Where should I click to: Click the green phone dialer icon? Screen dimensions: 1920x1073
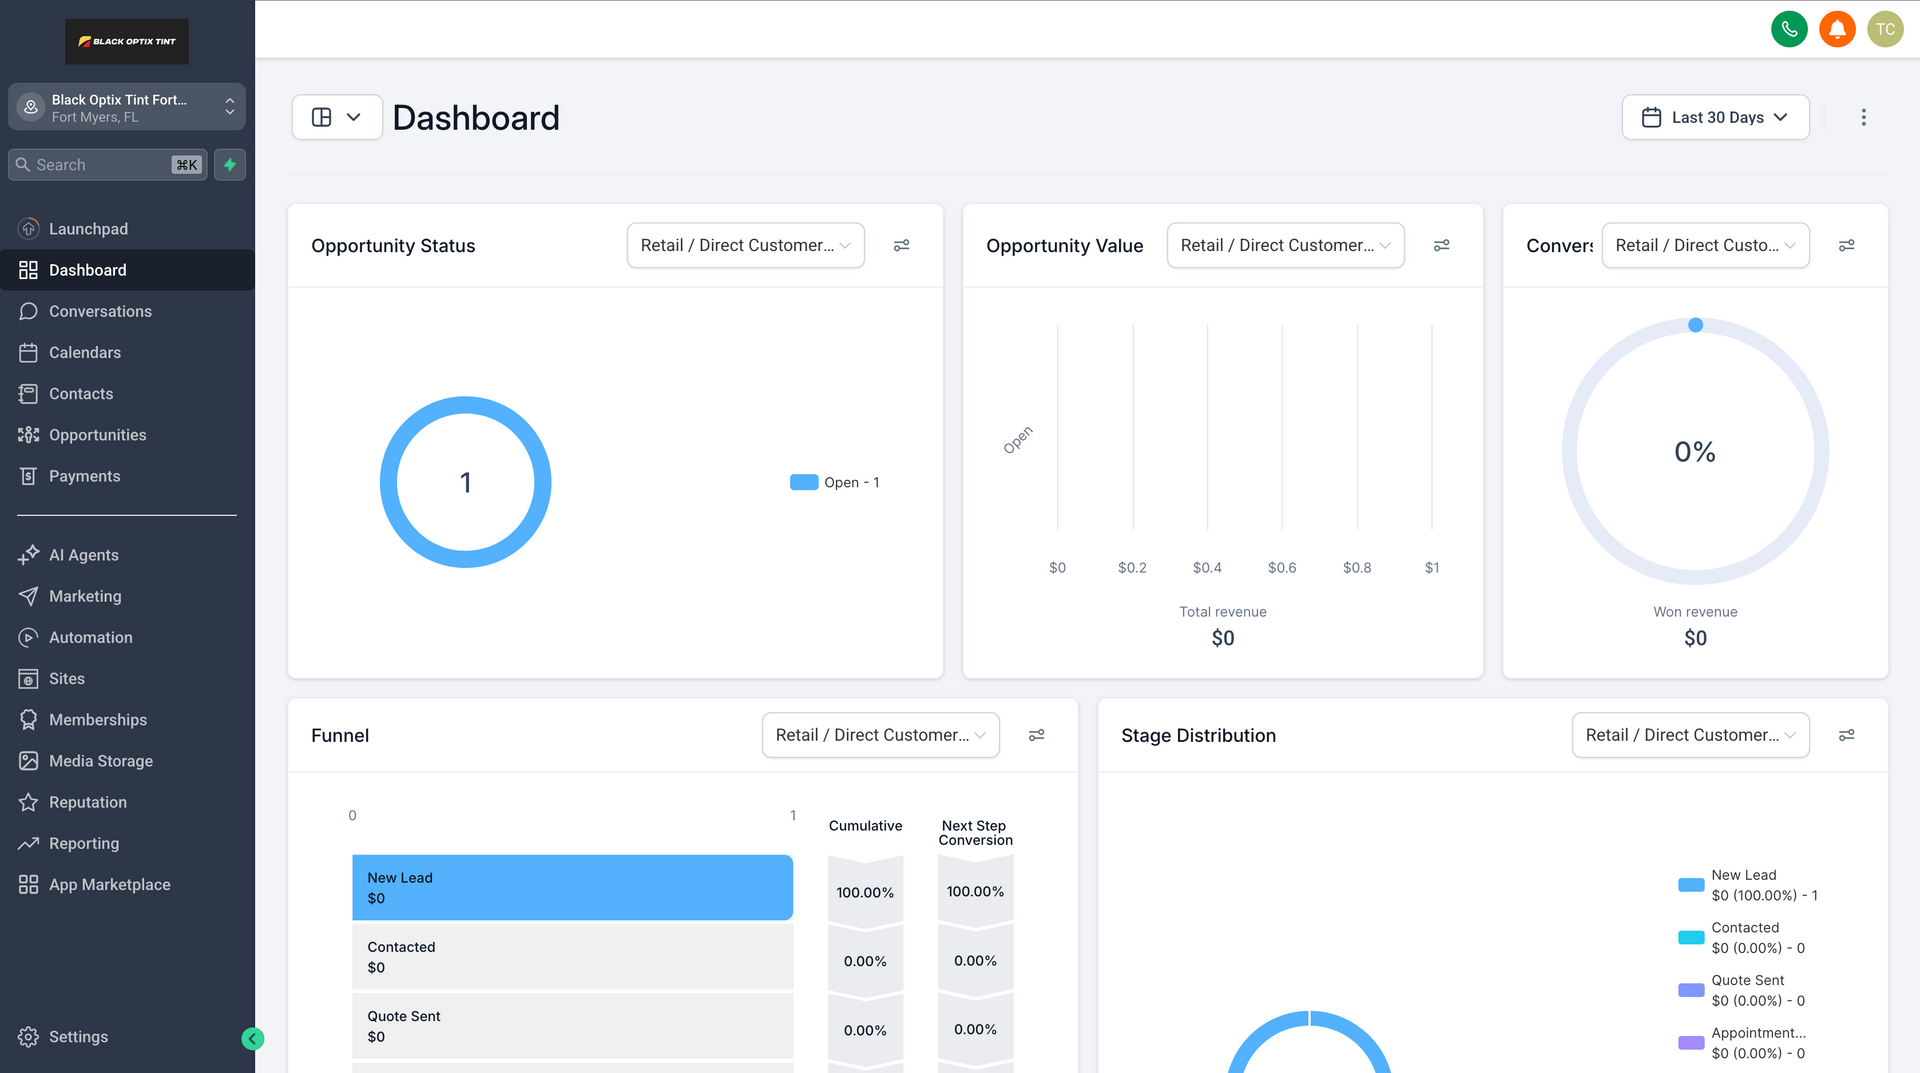[1789, 29]
